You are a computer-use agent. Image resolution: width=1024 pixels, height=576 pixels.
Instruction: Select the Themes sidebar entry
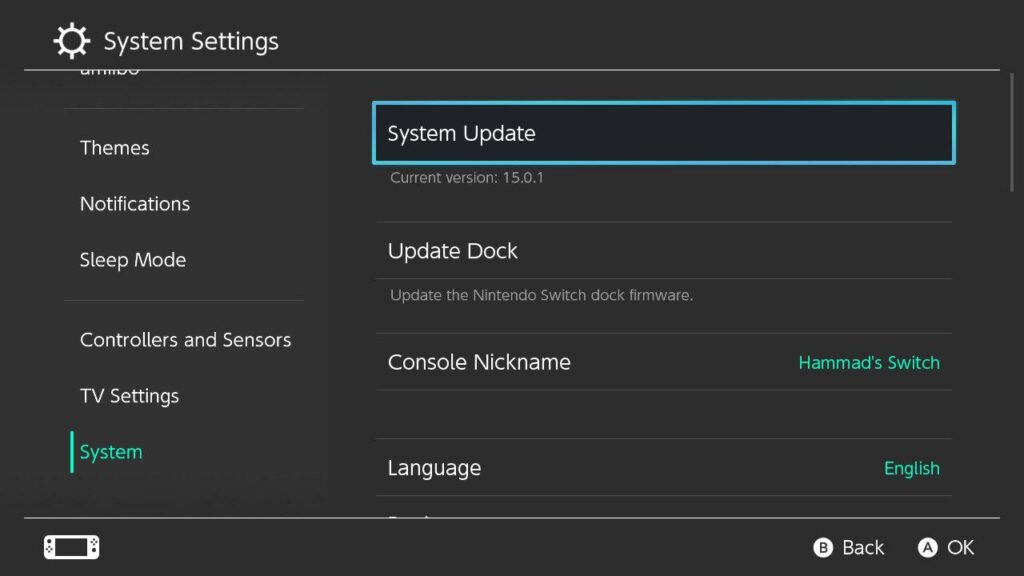point(114,147)
